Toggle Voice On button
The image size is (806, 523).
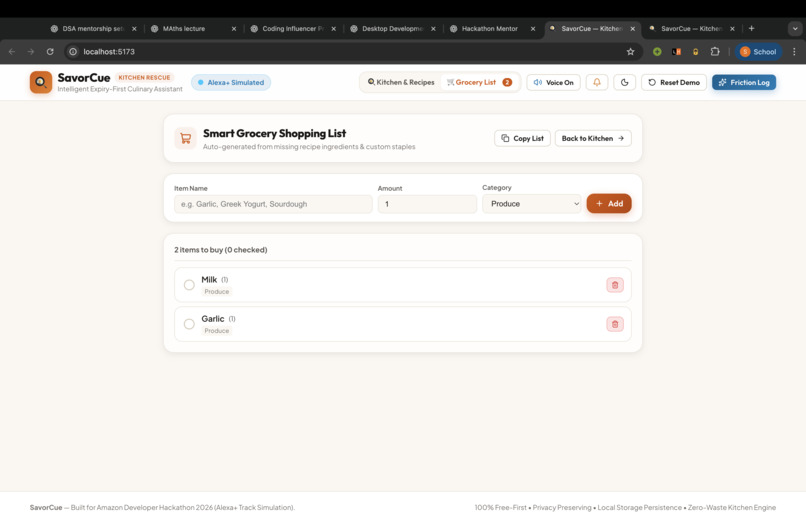pyautogui.click(x=554, y=82)
